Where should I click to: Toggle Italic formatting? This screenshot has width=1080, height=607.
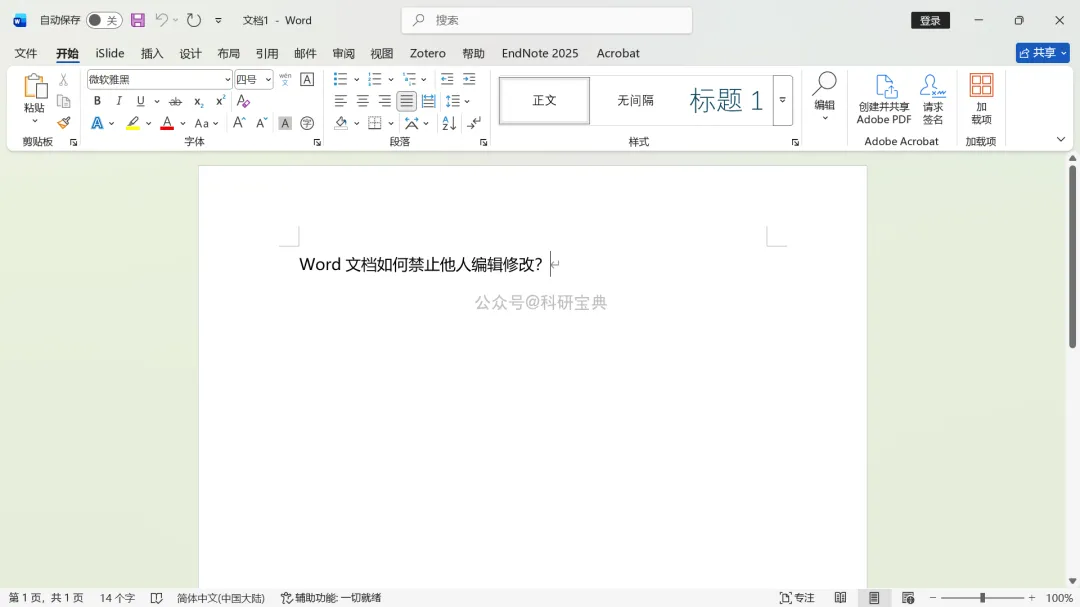118,101
